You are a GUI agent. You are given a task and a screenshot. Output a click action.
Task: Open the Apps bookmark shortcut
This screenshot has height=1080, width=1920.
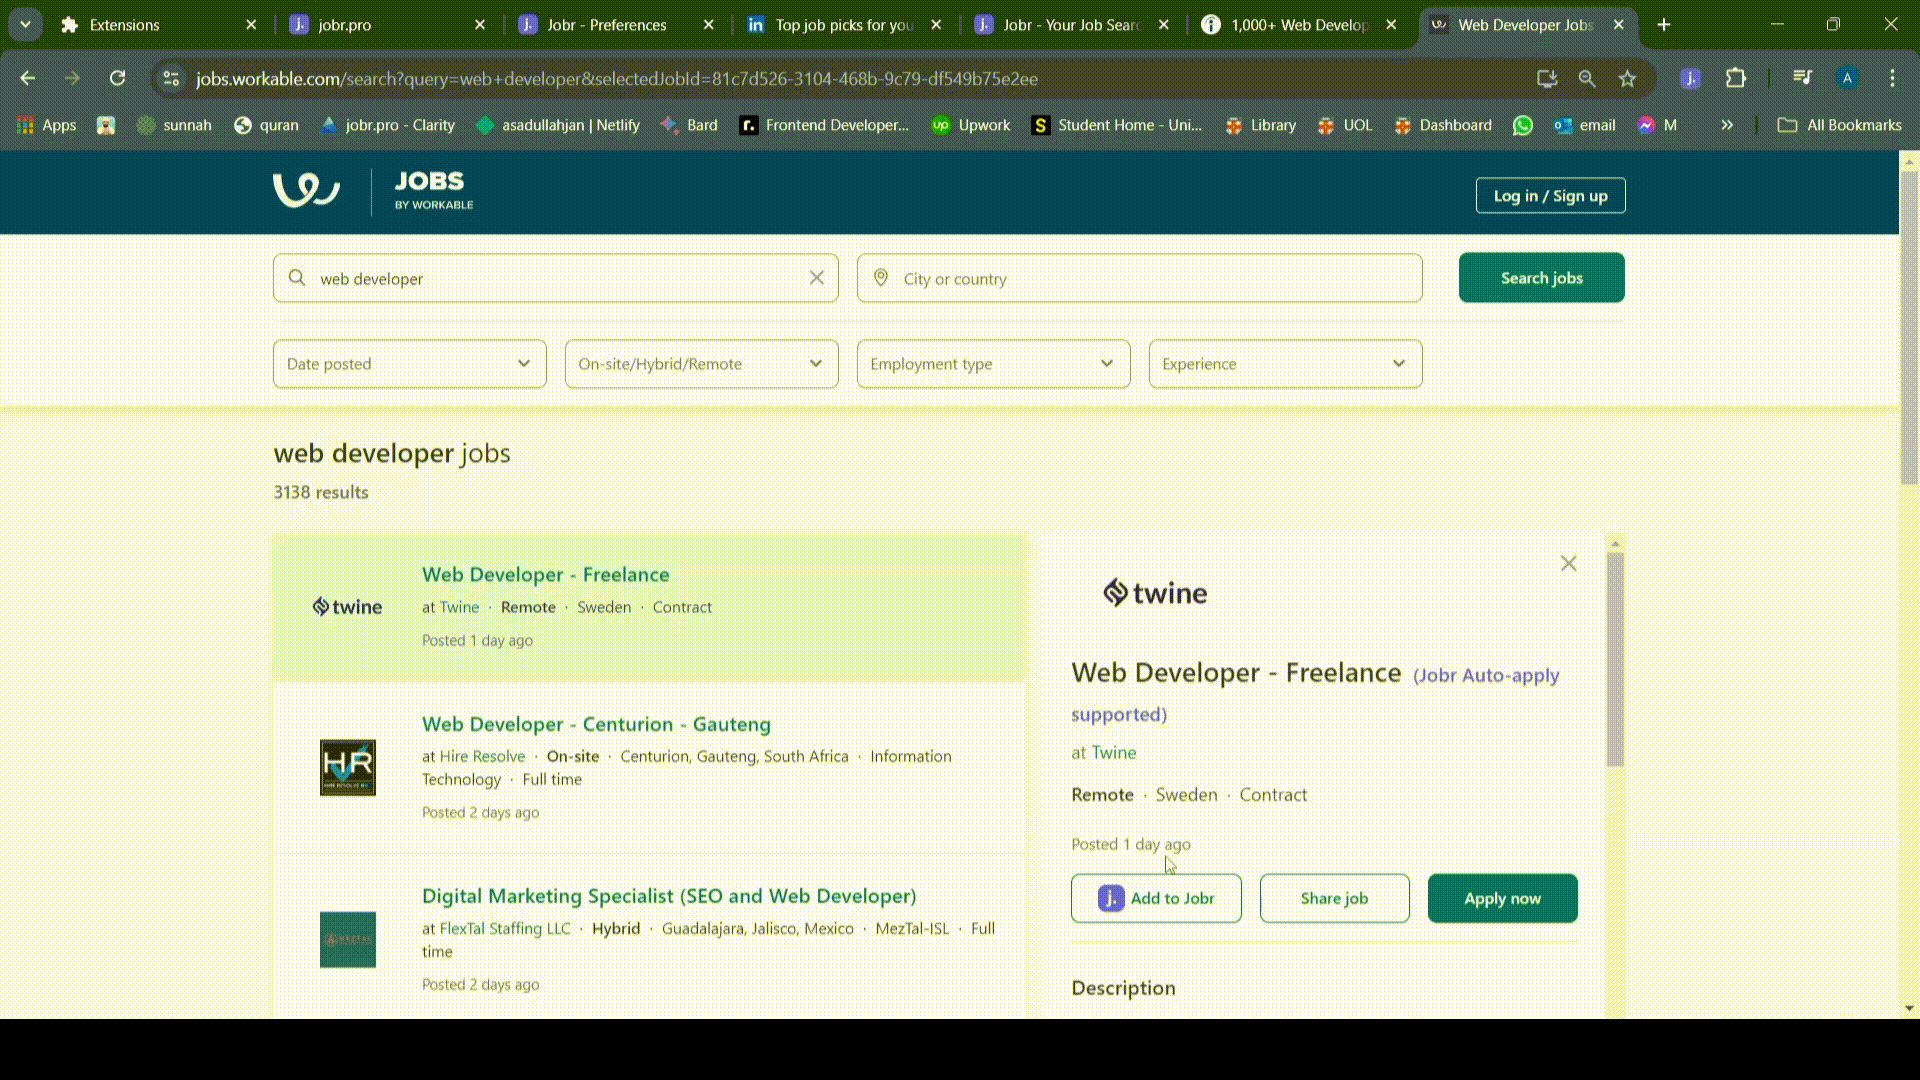(47, 125)
